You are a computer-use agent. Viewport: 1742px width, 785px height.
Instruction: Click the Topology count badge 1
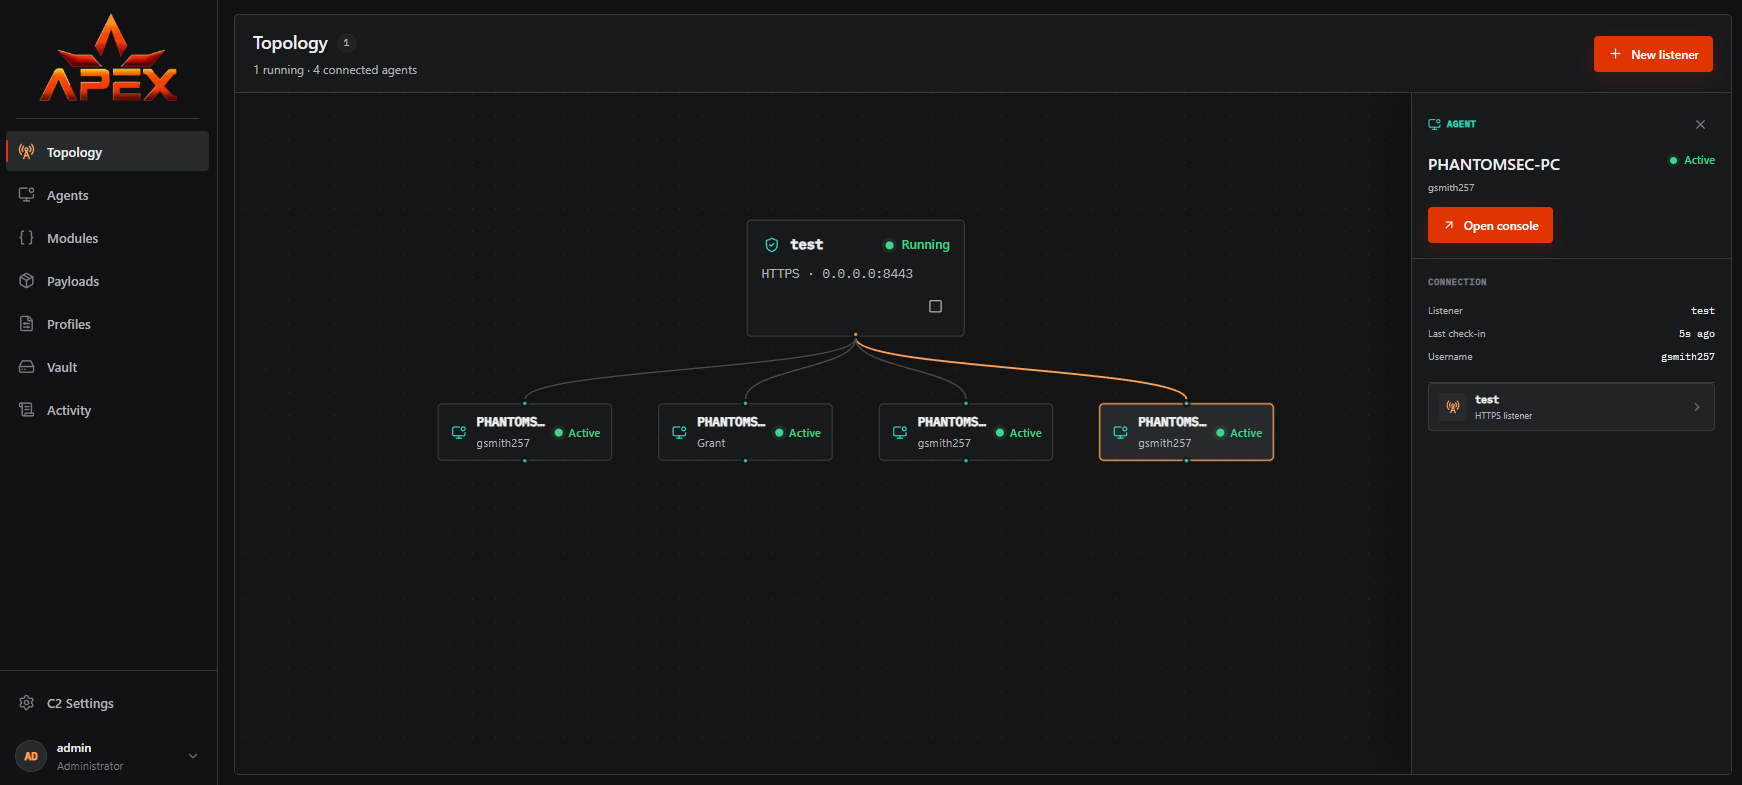(x=346, y=43)
